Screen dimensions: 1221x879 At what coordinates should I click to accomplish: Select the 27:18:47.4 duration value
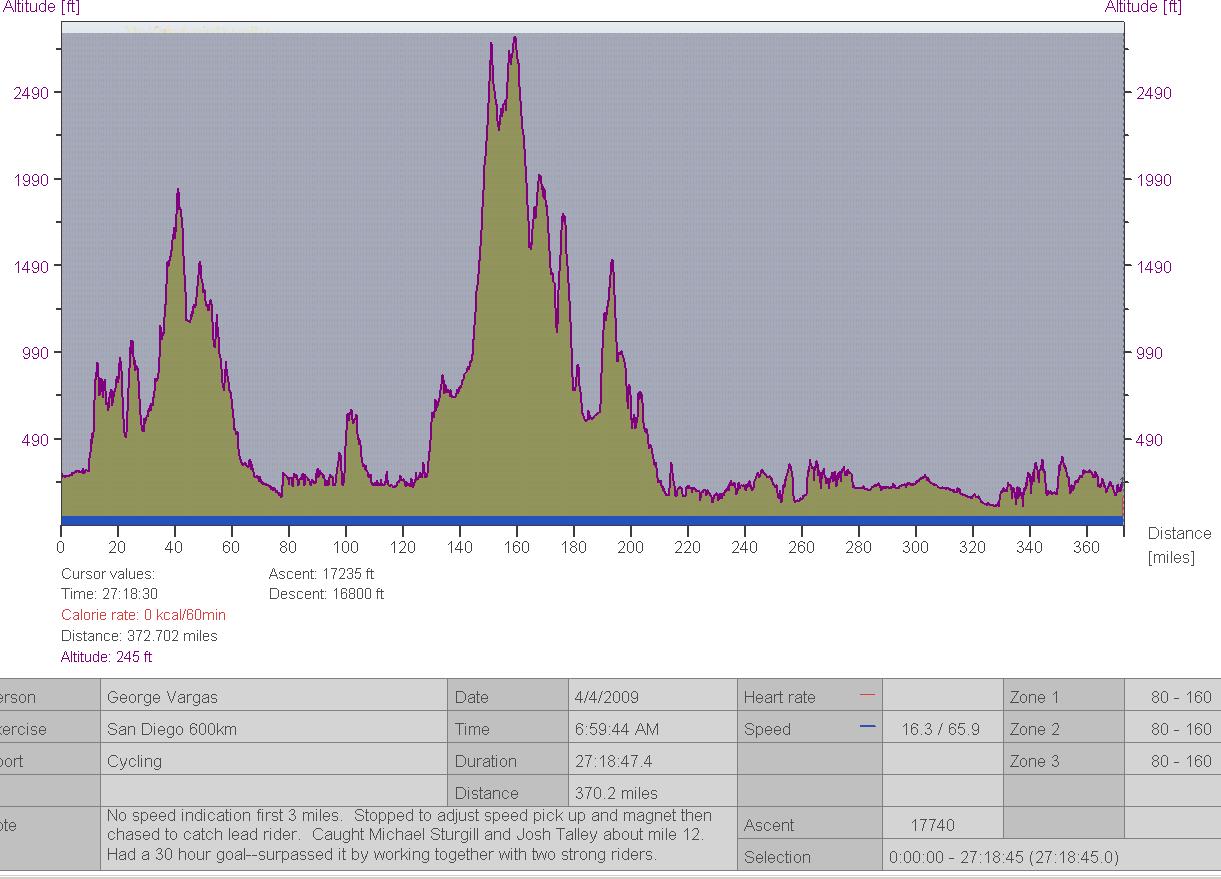613,761
